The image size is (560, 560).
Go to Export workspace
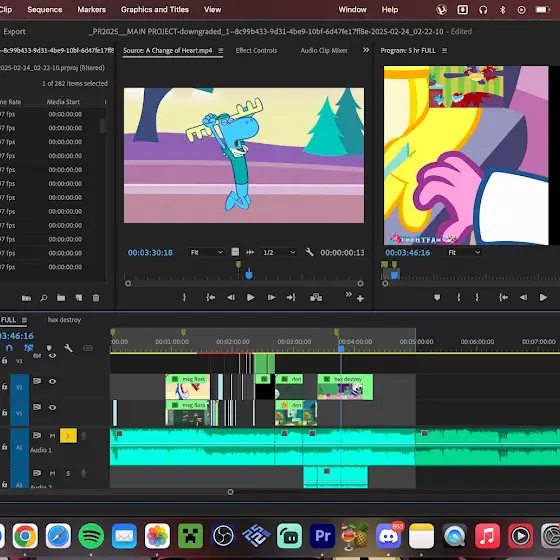click(x=14, y=31)
